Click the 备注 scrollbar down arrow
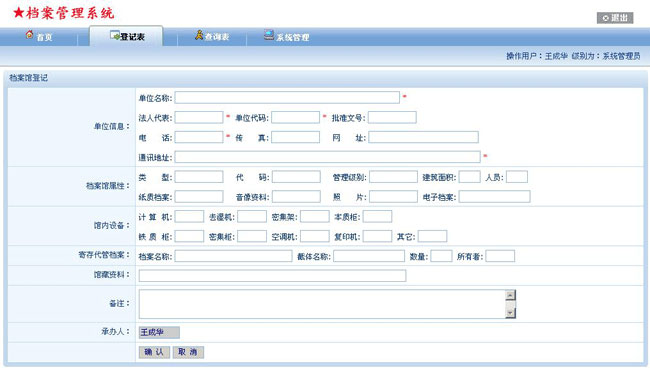Screen dimensions: 650x370 tap(510, 313)
